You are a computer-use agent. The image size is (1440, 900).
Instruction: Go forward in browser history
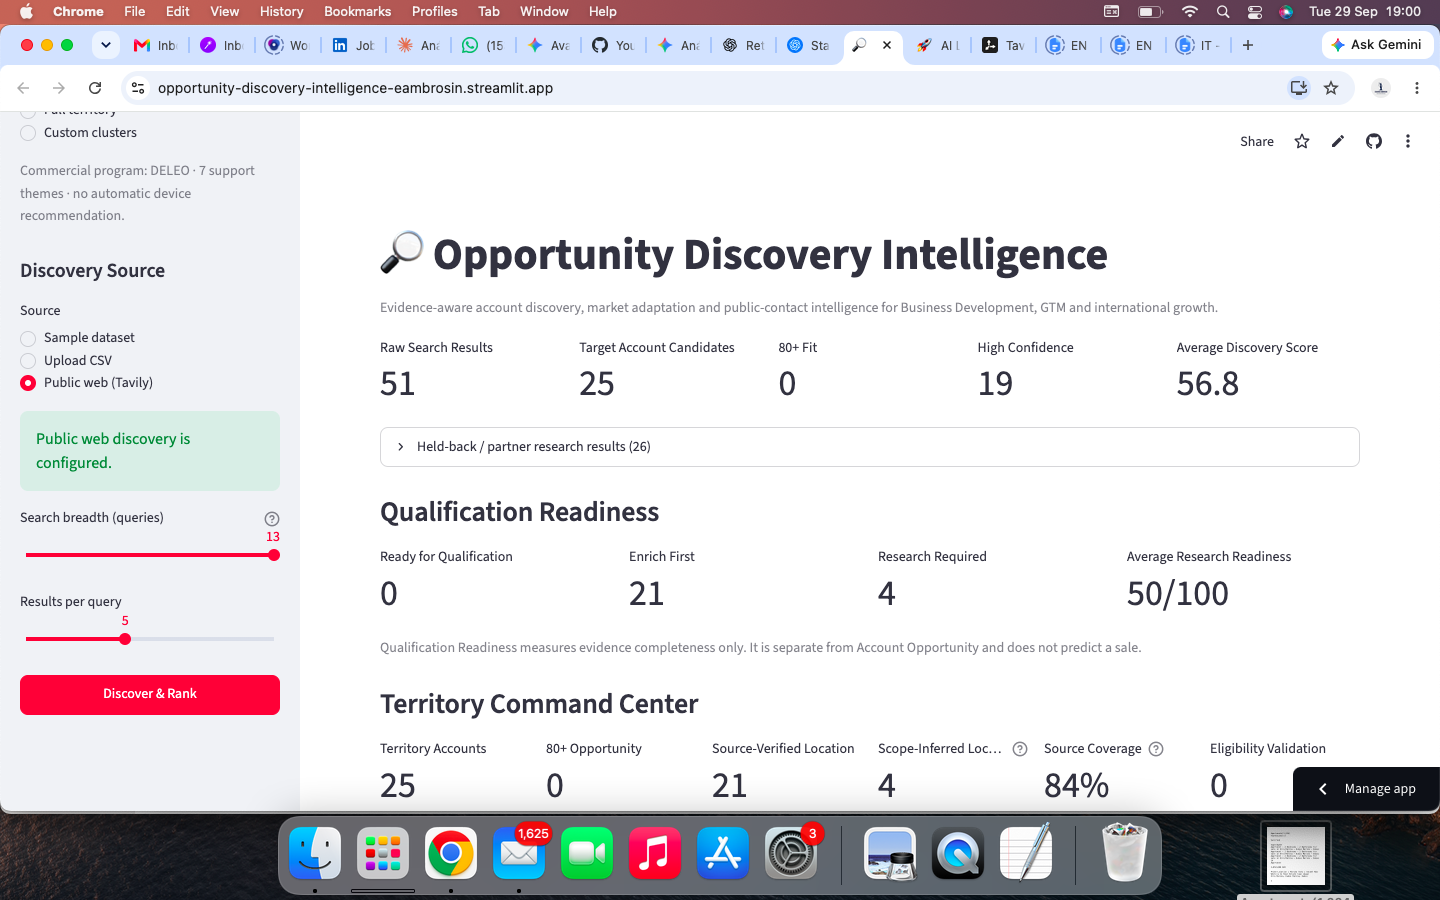pyautogui.click(x=59, y=88)
